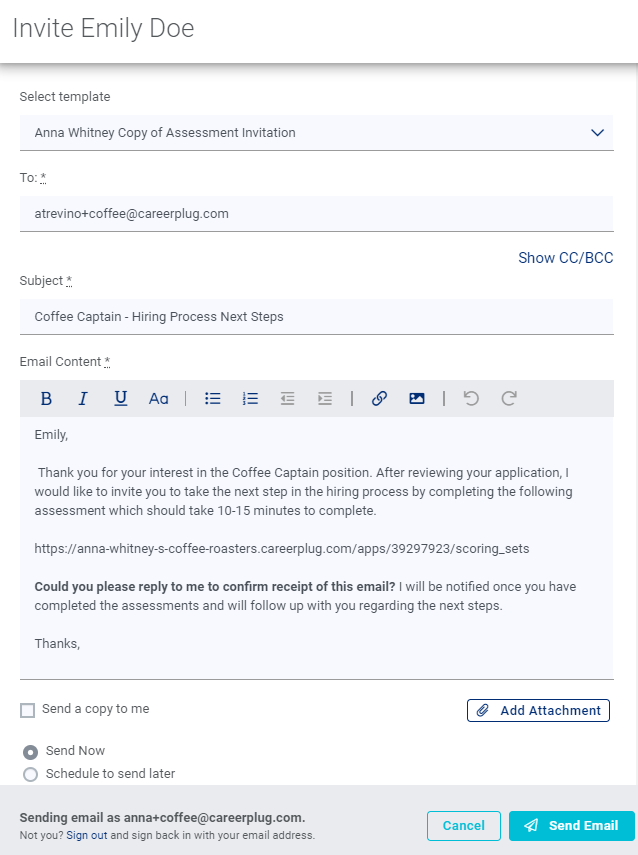Decrease the paragraph indent

pyautogui.click(x=287, y=398)
